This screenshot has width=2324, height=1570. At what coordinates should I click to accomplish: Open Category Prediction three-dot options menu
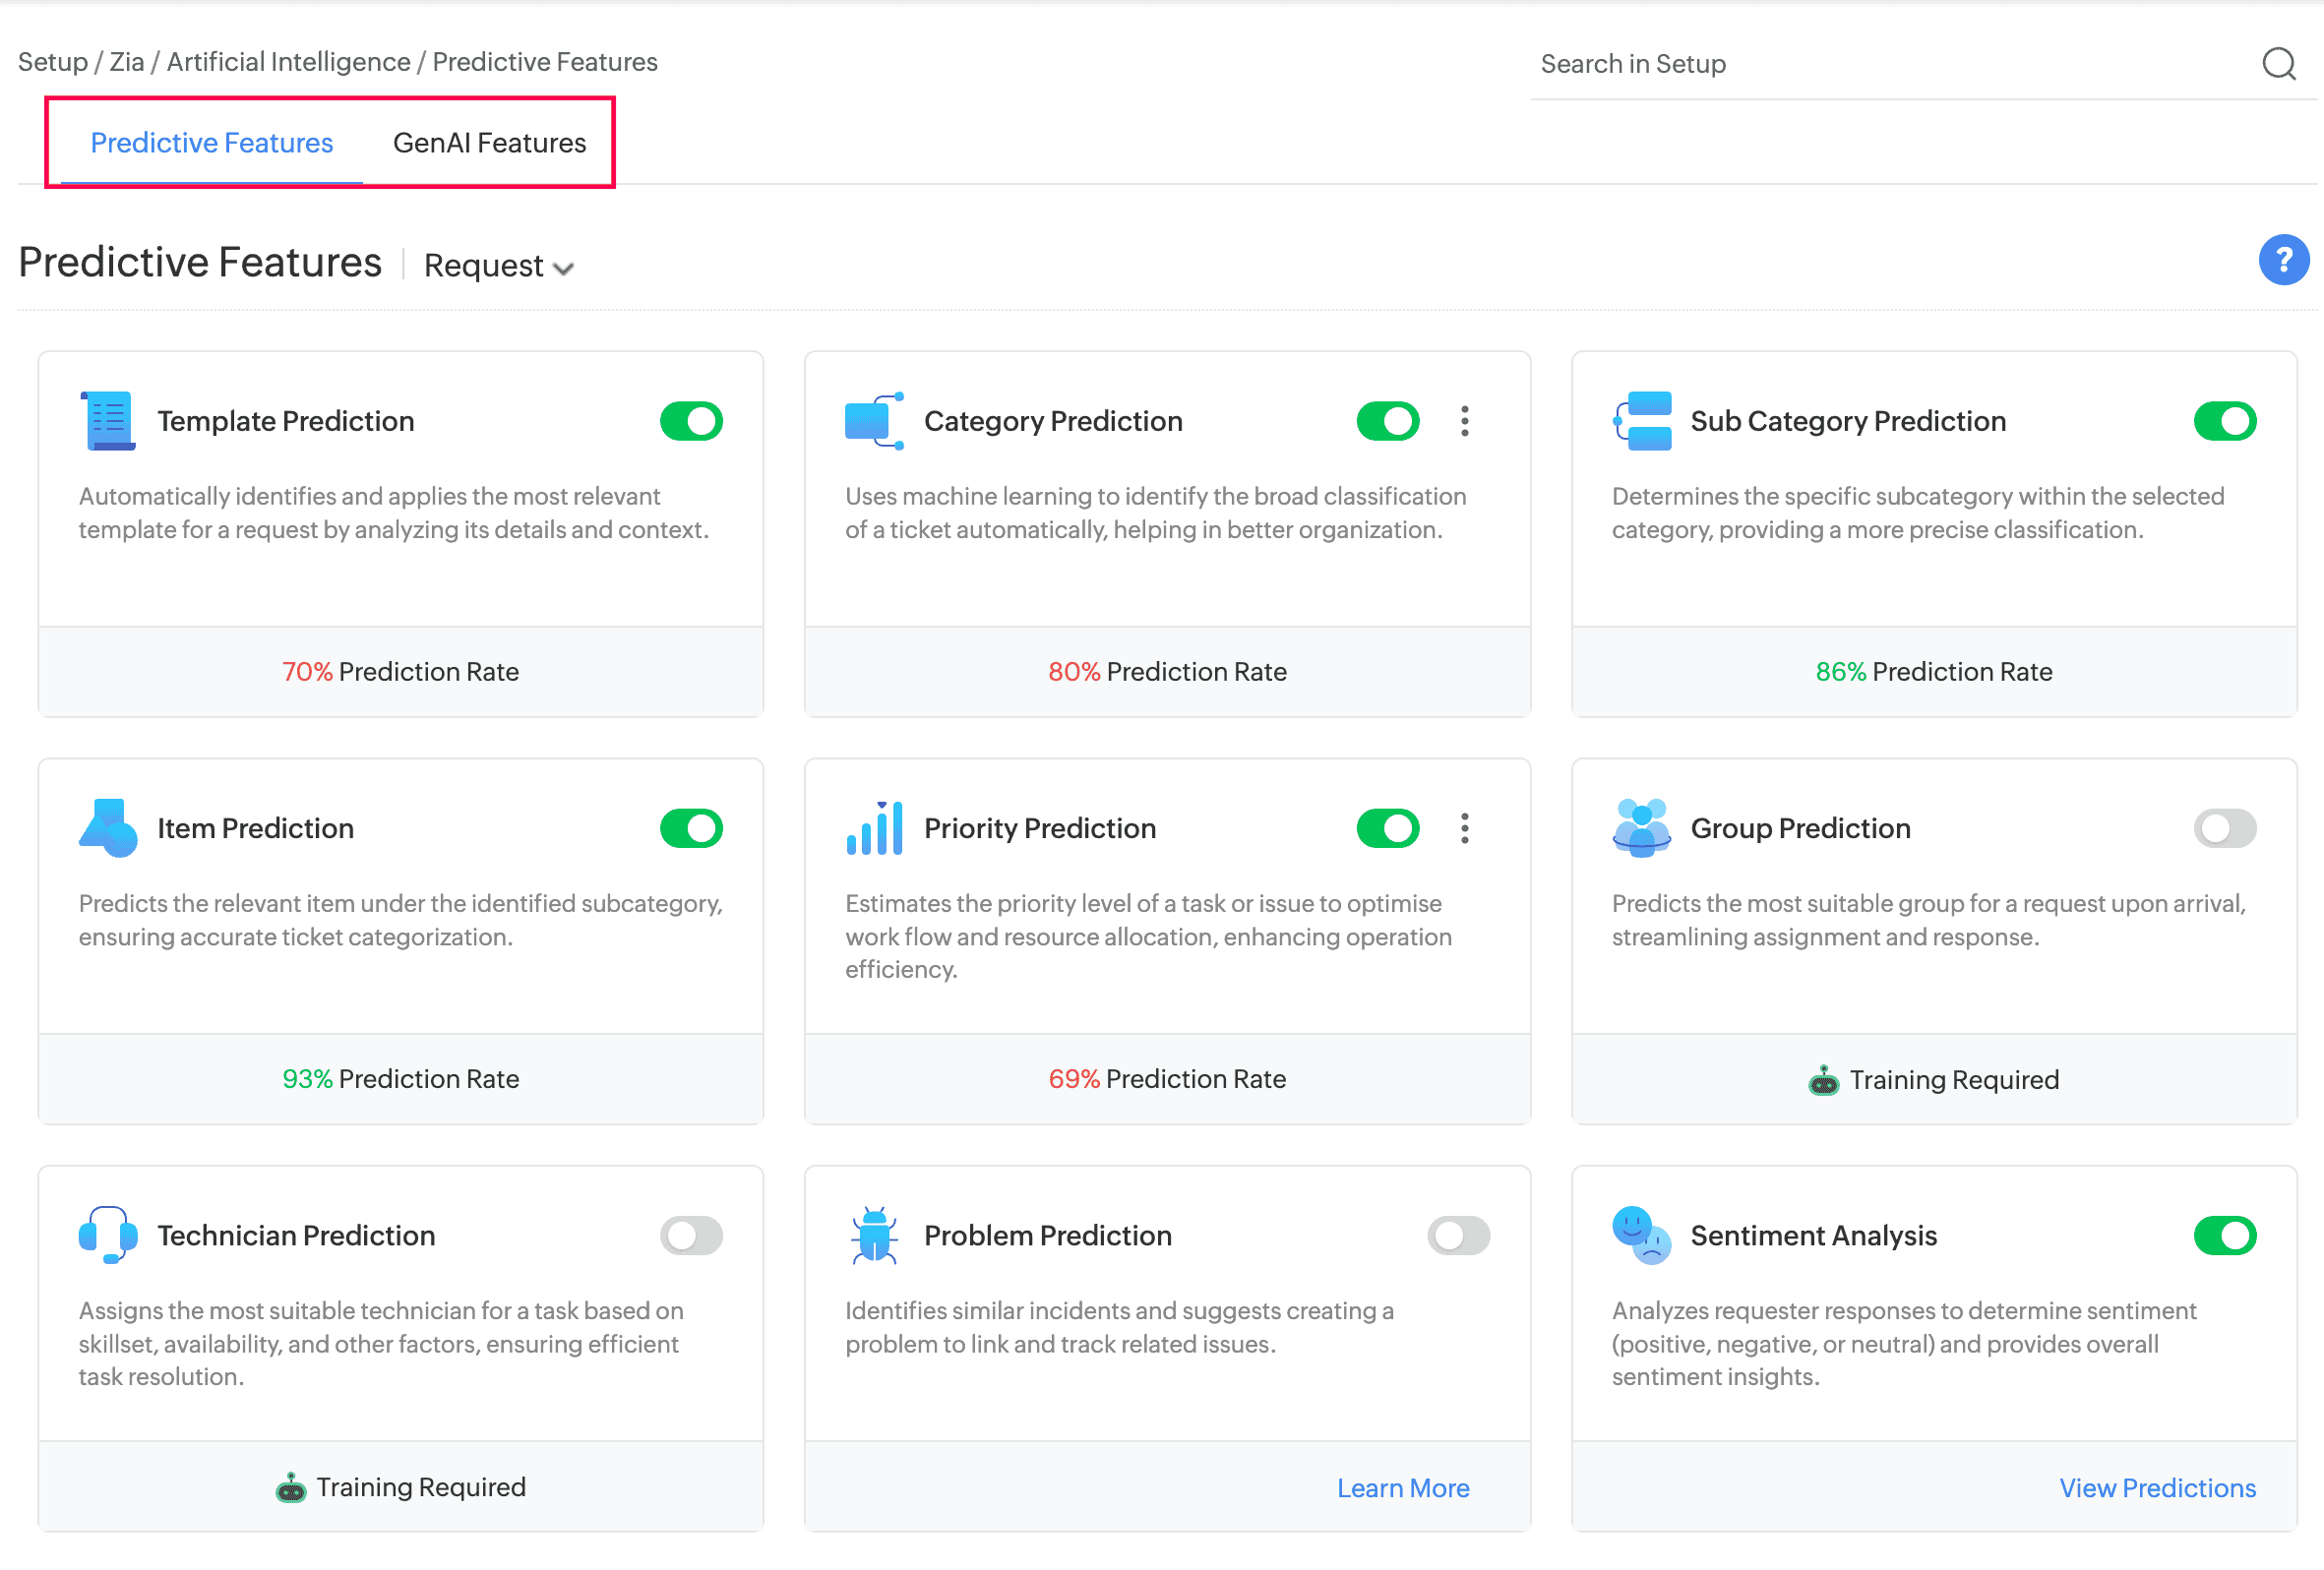point(1464,421)
